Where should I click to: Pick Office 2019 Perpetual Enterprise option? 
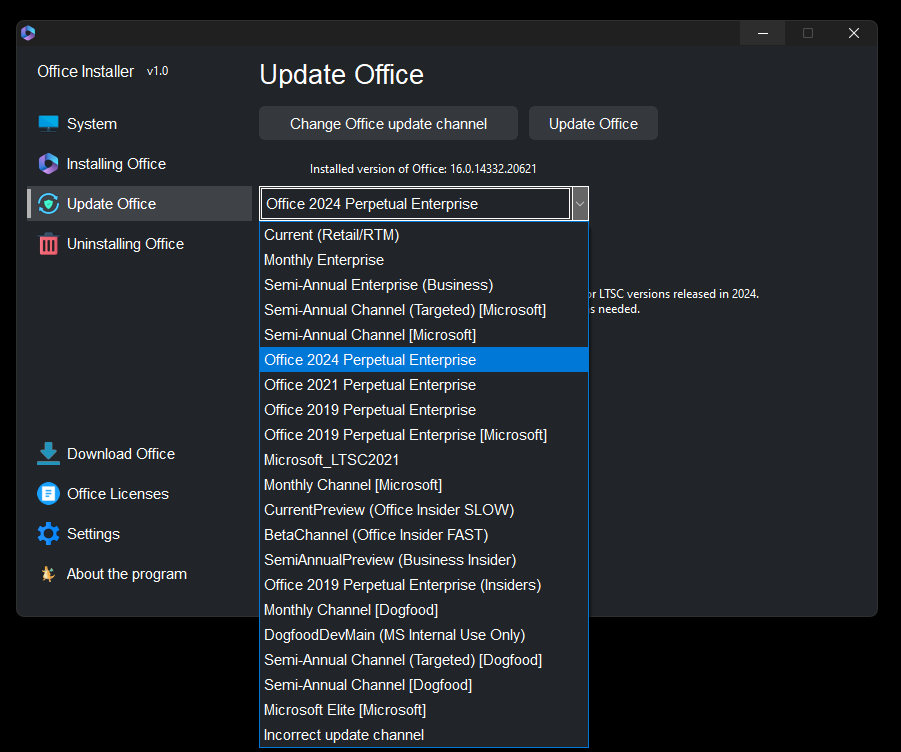(424, 410)
